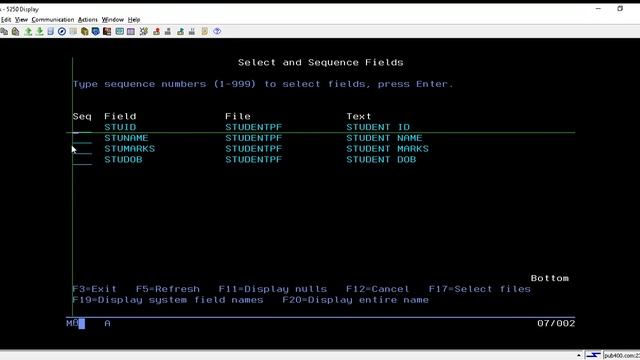Click the yellow box toolbar icon

(84, 31)
